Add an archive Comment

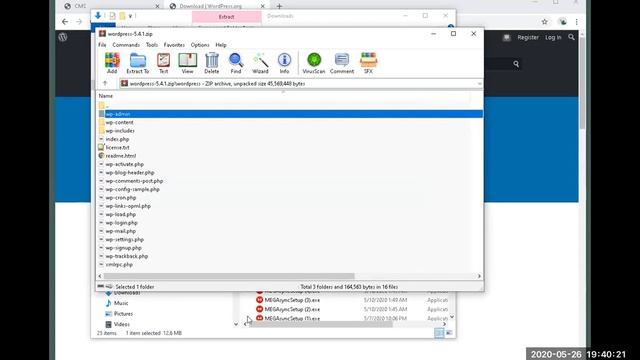click(342, 63)
